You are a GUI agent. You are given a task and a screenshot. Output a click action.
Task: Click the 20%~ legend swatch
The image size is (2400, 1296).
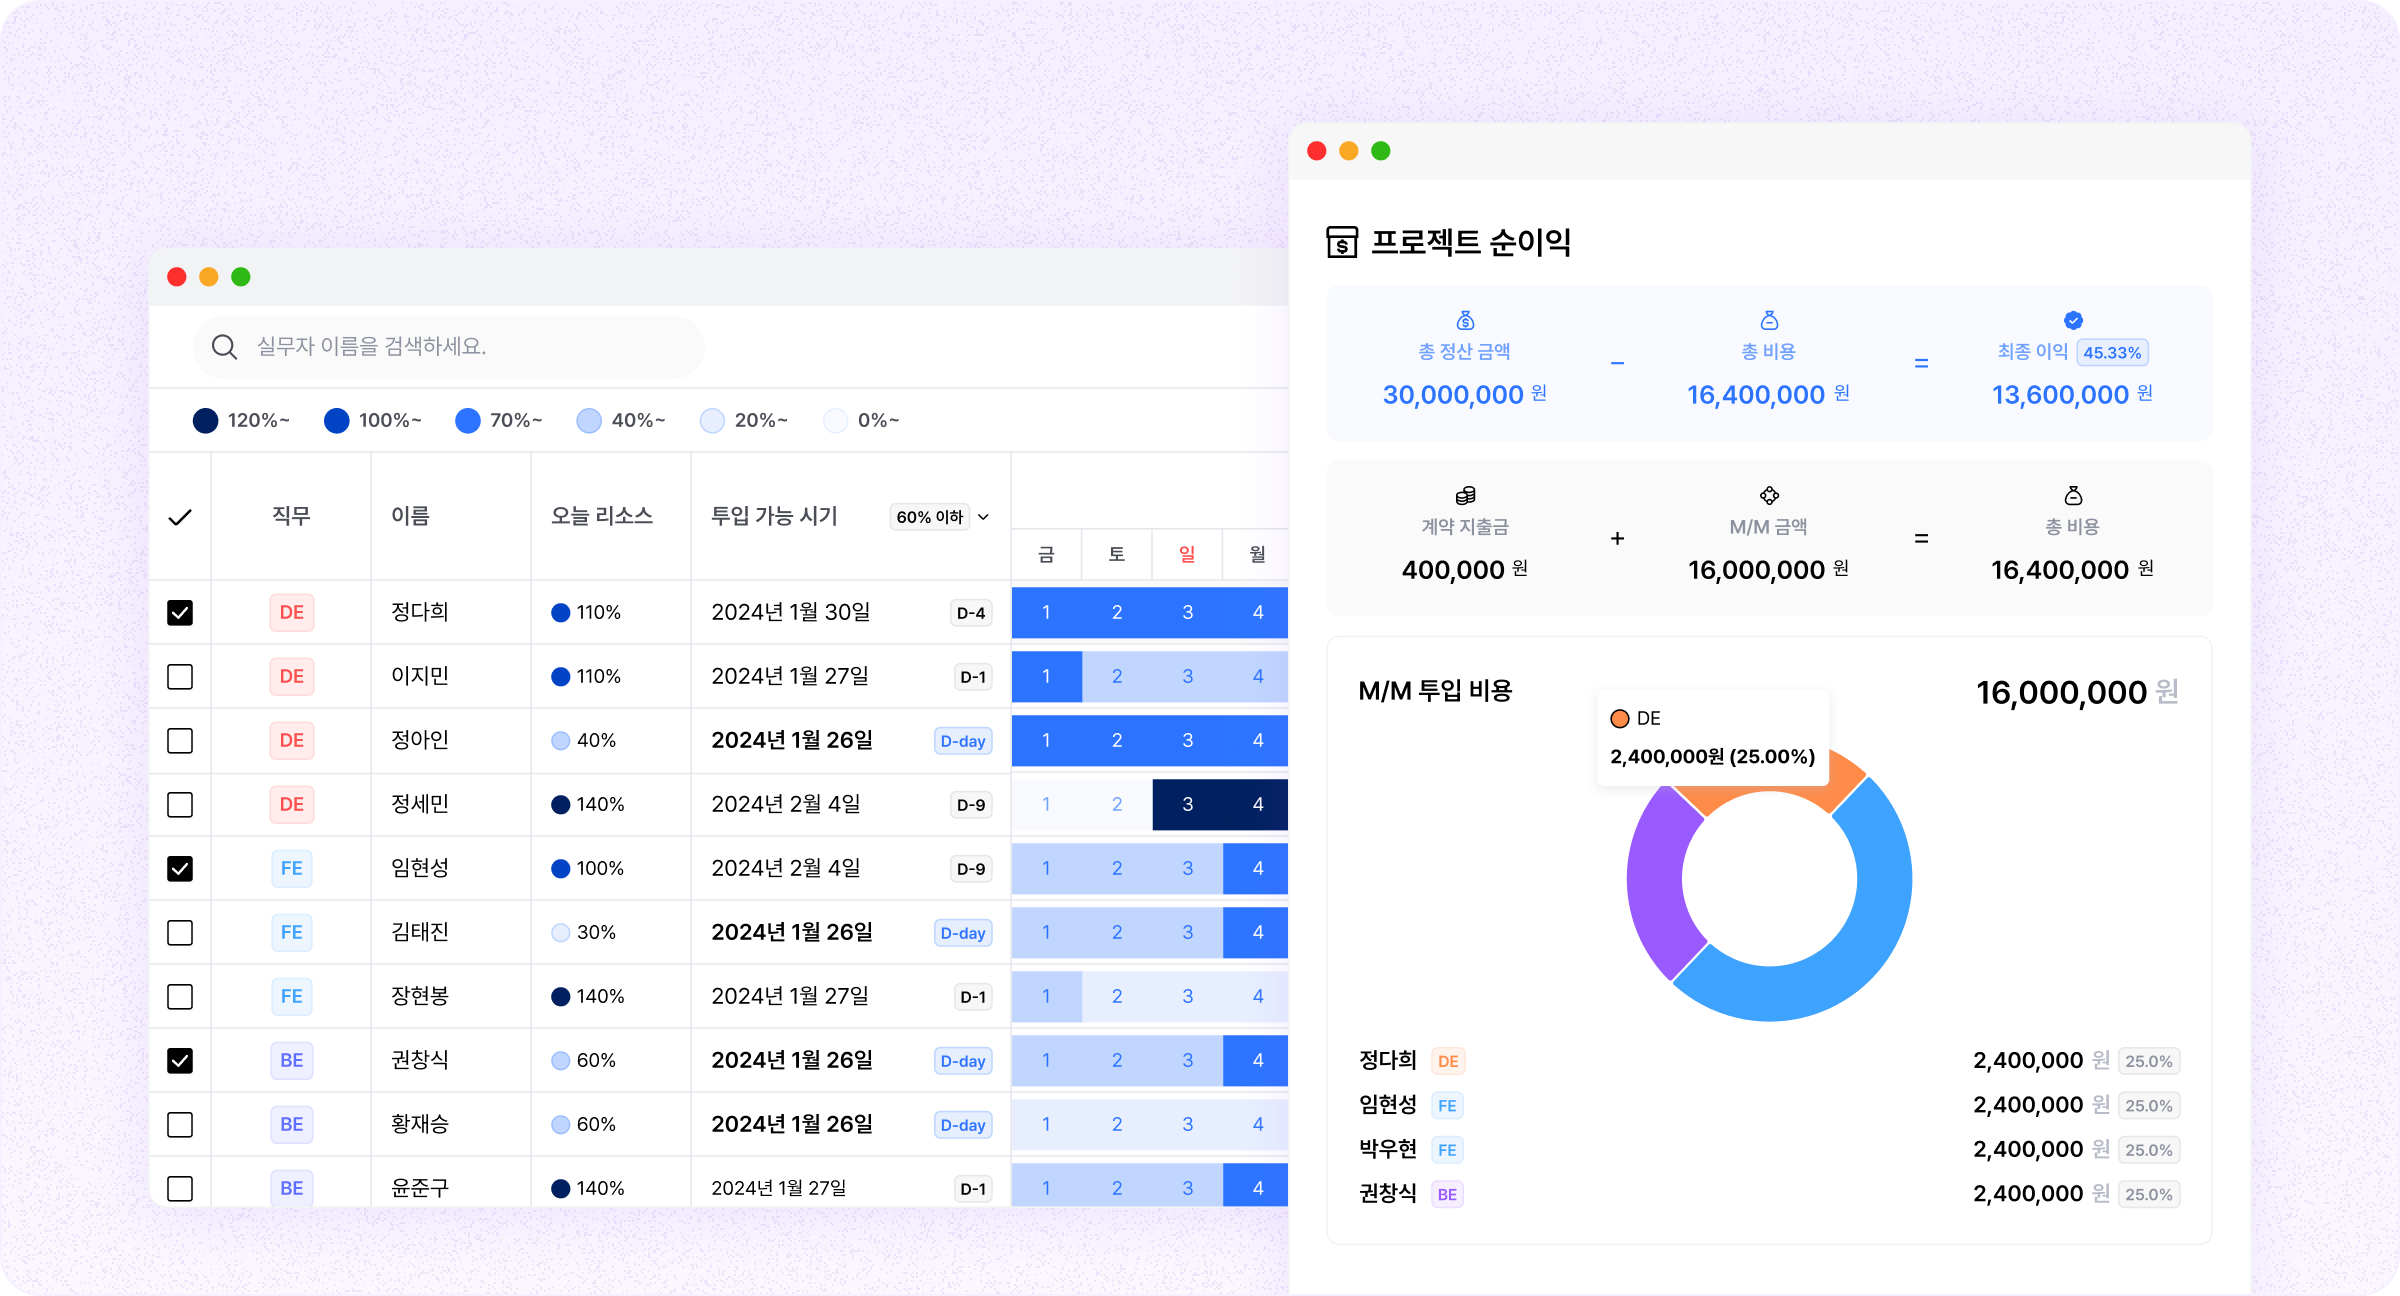(x=712, y=421)
